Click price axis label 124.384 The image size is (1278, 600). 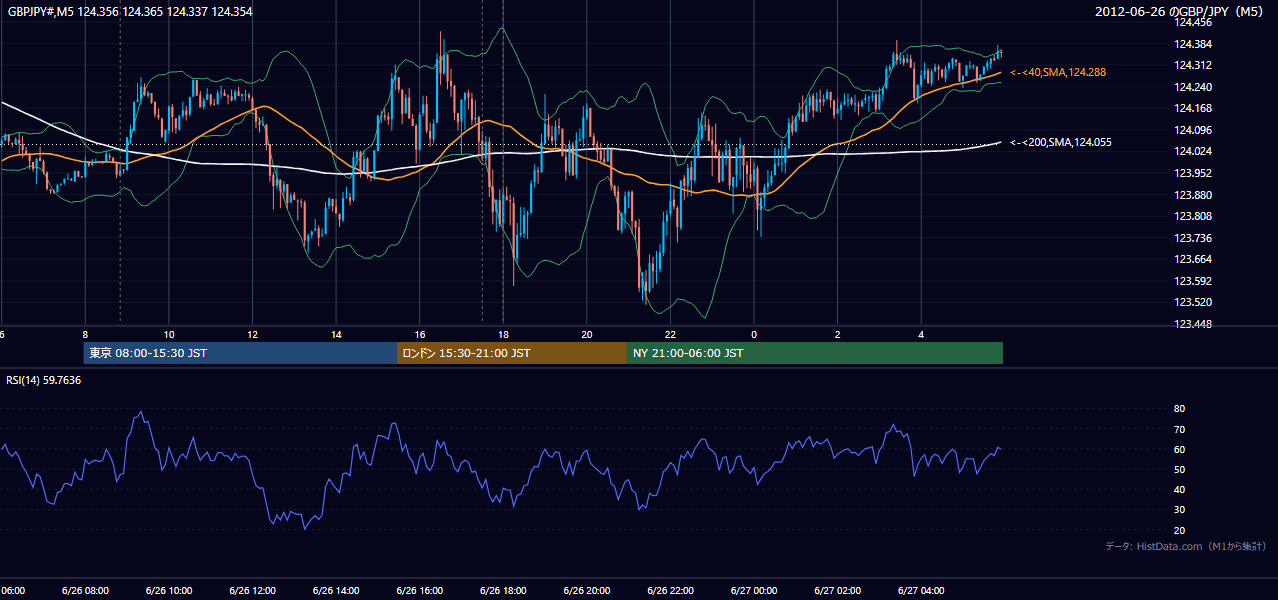(x=1194, y=44)
